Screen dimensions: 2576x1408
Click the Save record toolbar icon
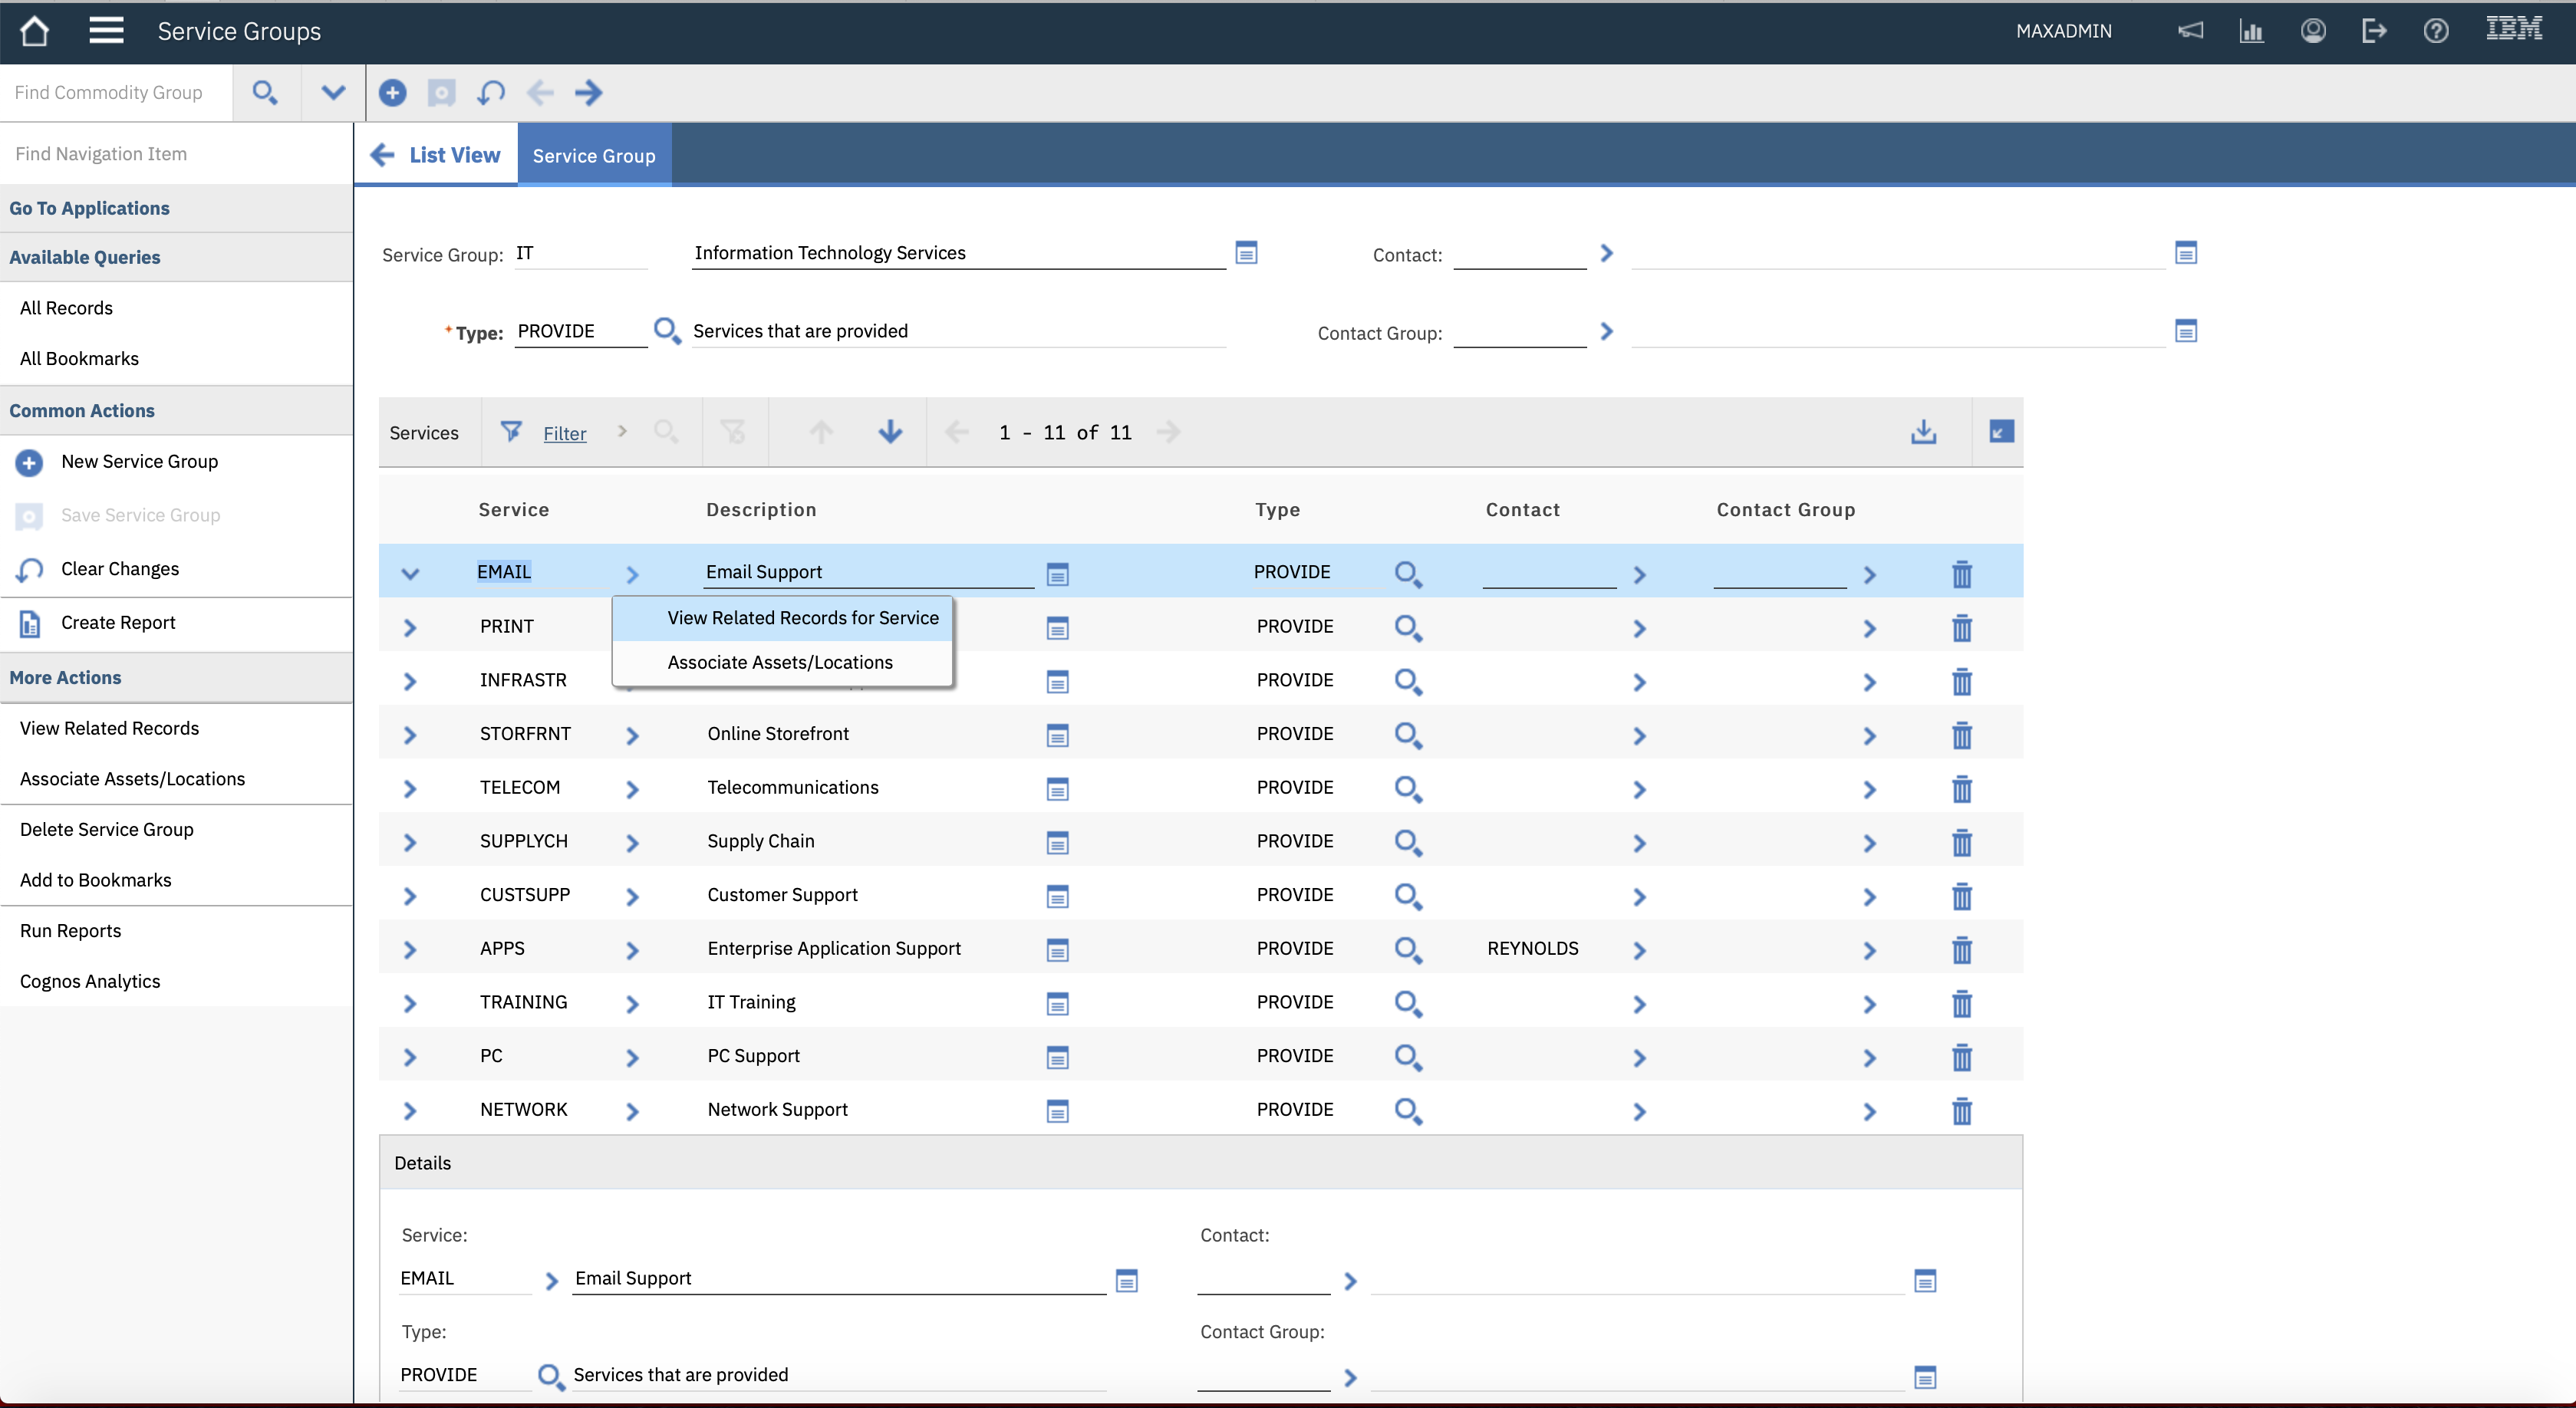click(441, 93)
